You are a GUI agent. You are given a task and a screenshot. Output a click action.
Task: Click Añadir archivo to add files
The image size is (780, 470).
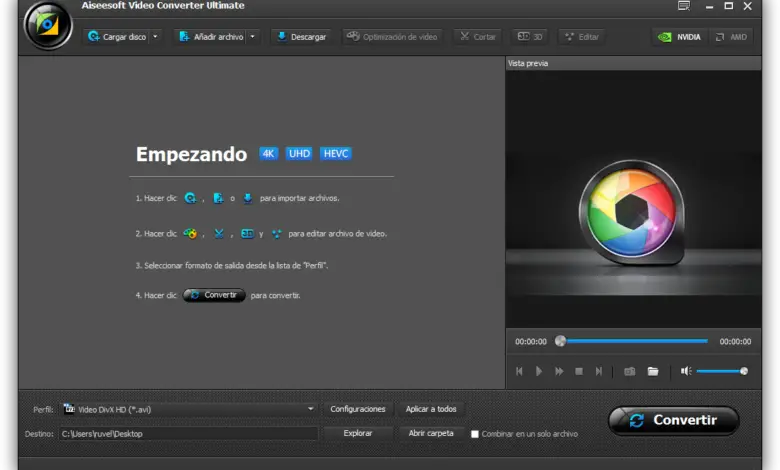[x=211, y=37]
